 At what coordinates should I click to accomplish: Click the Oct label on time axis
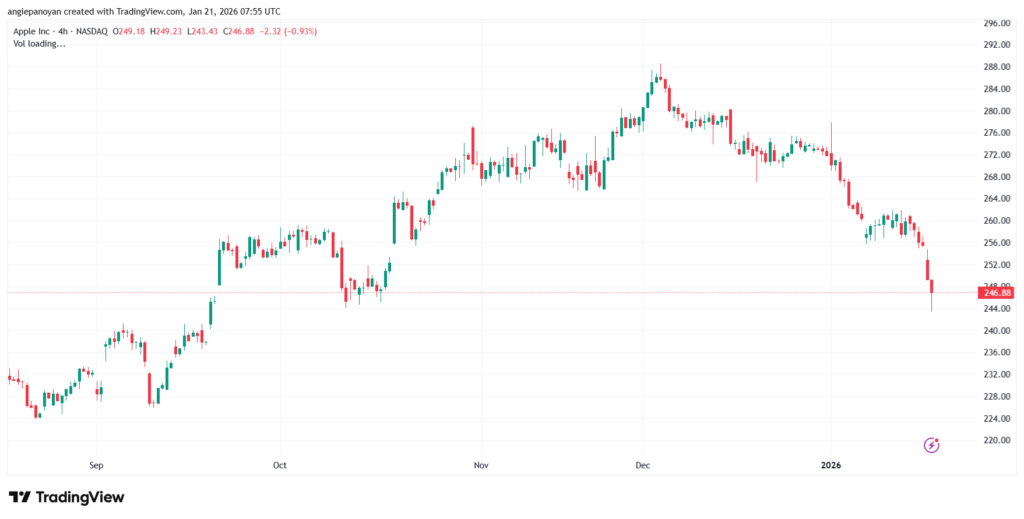pyautogui.click(x=280, y=465)
